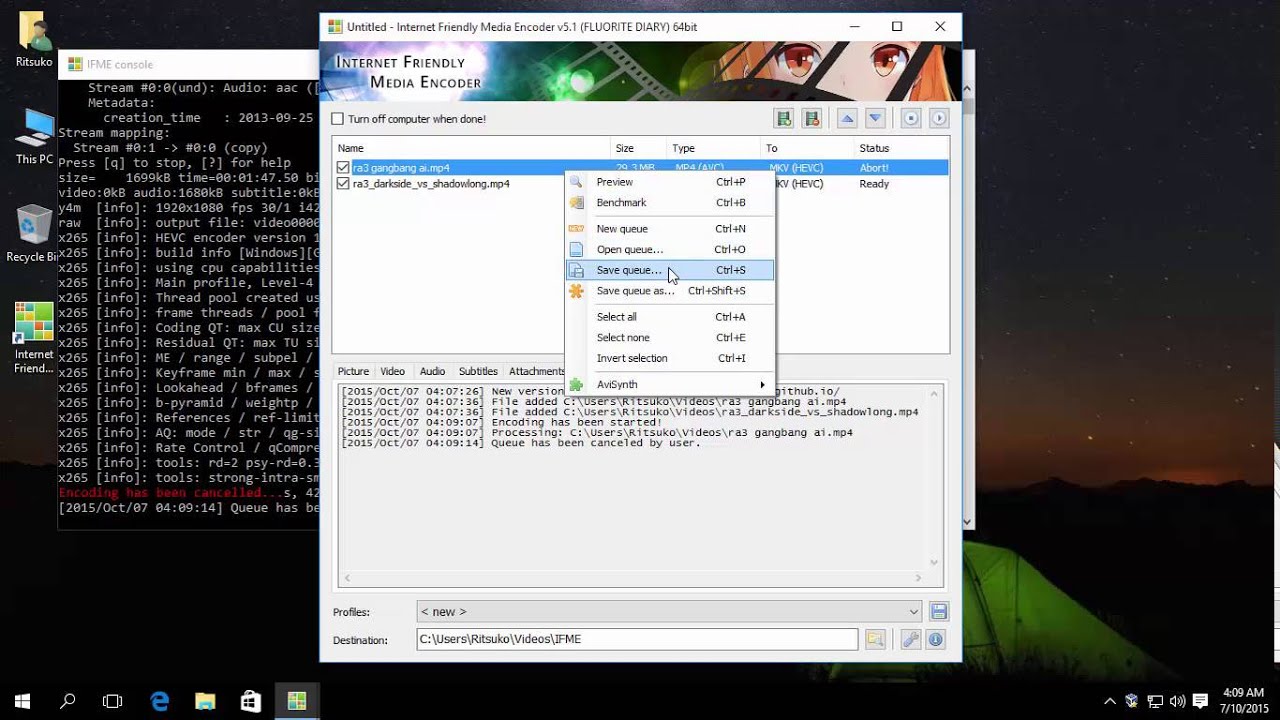Switch to the Video tab
This screenshot has width=1280, height=720.
pyautogui.click(x=392, y=371)
